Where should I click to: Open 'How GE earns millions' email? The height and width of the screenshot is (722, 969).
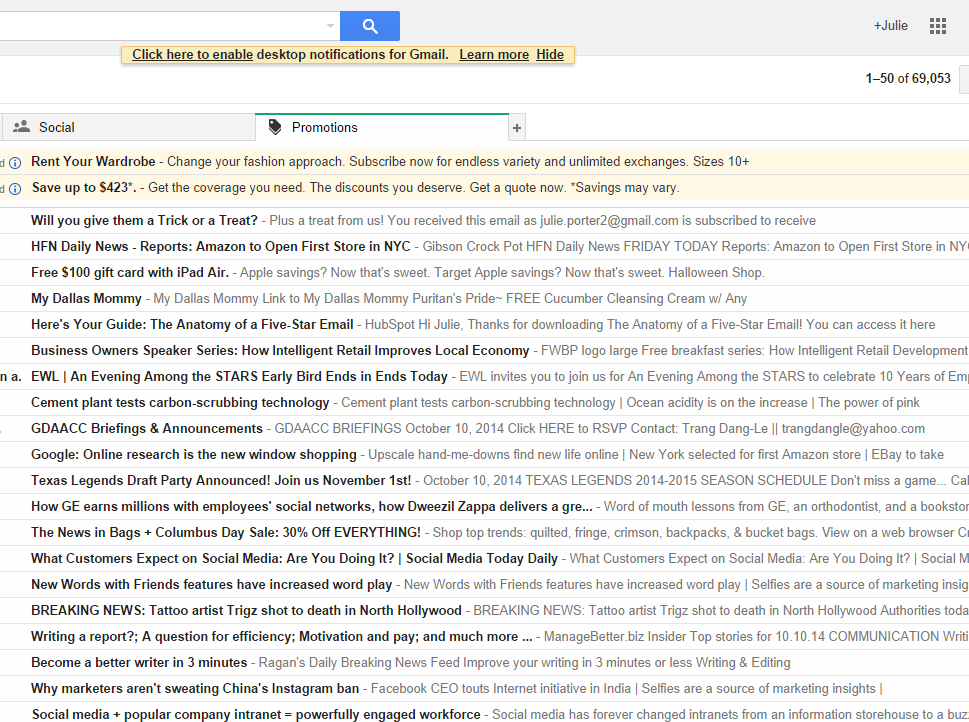tap(484, 506)
